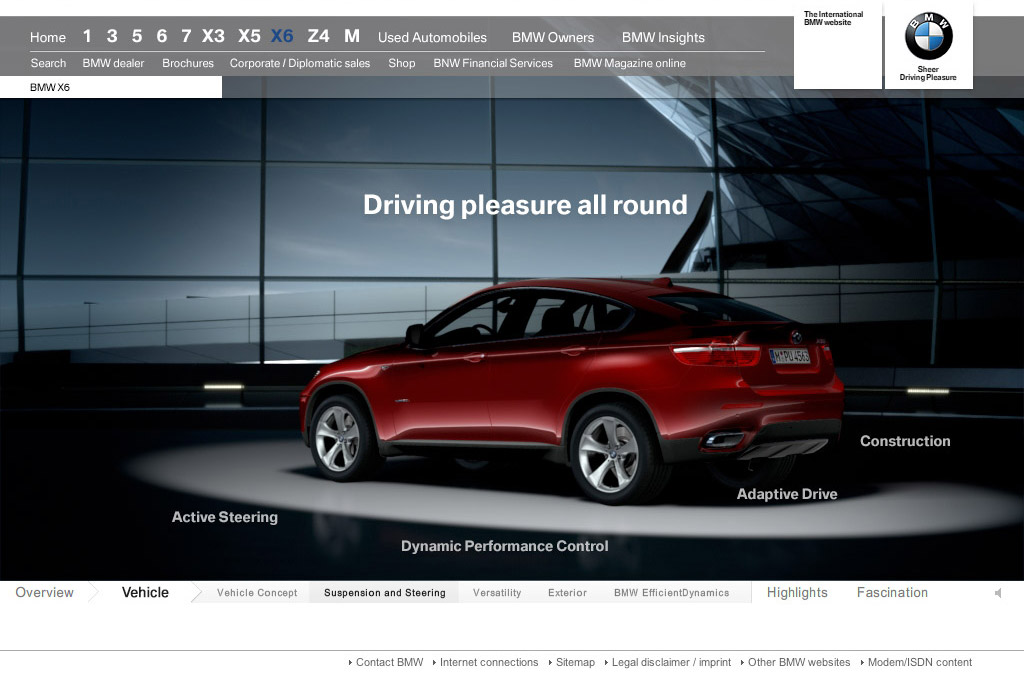Open BMW Financial Services

click(x=493, y=63)
